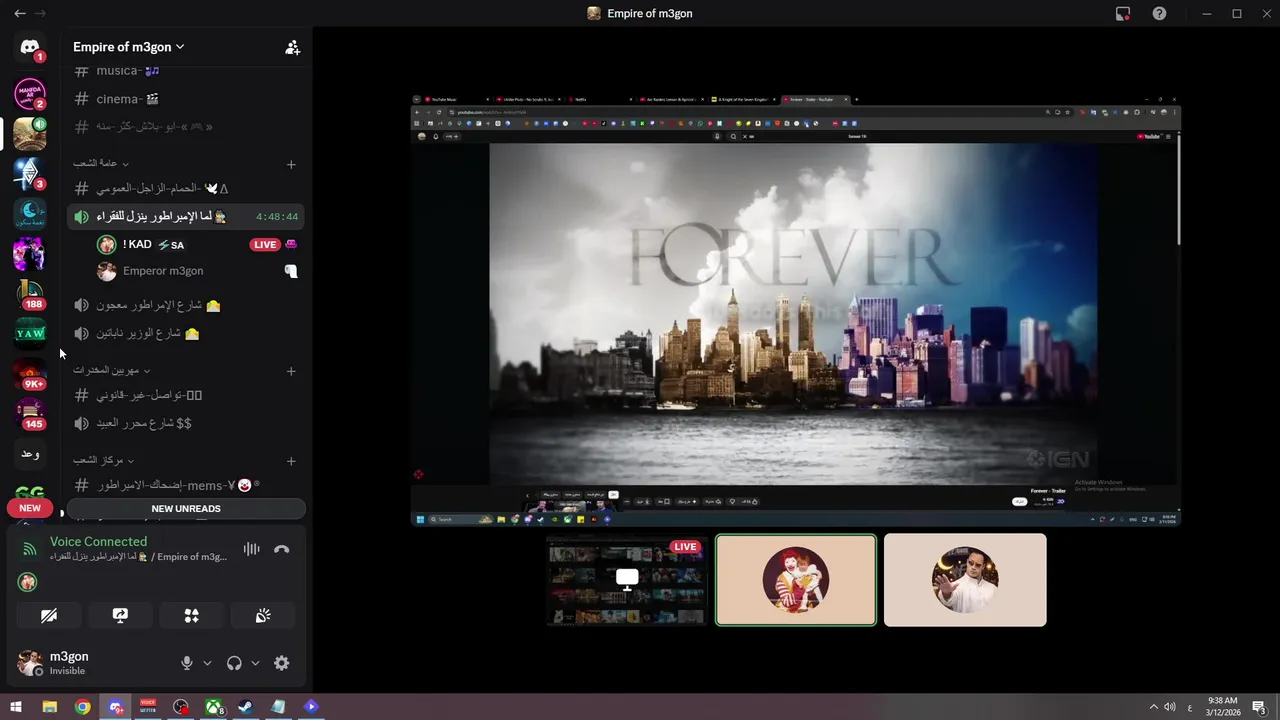
Task: Open output device options arrow
Action: (x=255, y=663)
